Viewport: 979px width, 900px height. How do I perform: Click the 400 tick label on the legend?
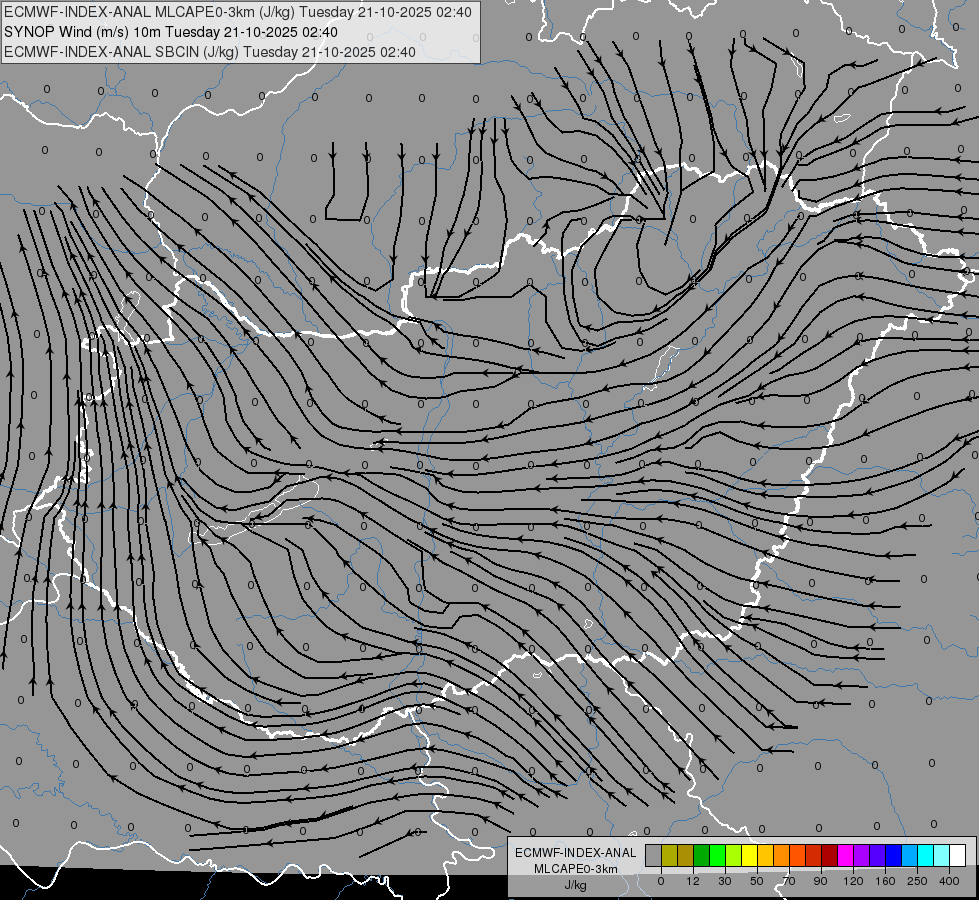pos(949,881)
